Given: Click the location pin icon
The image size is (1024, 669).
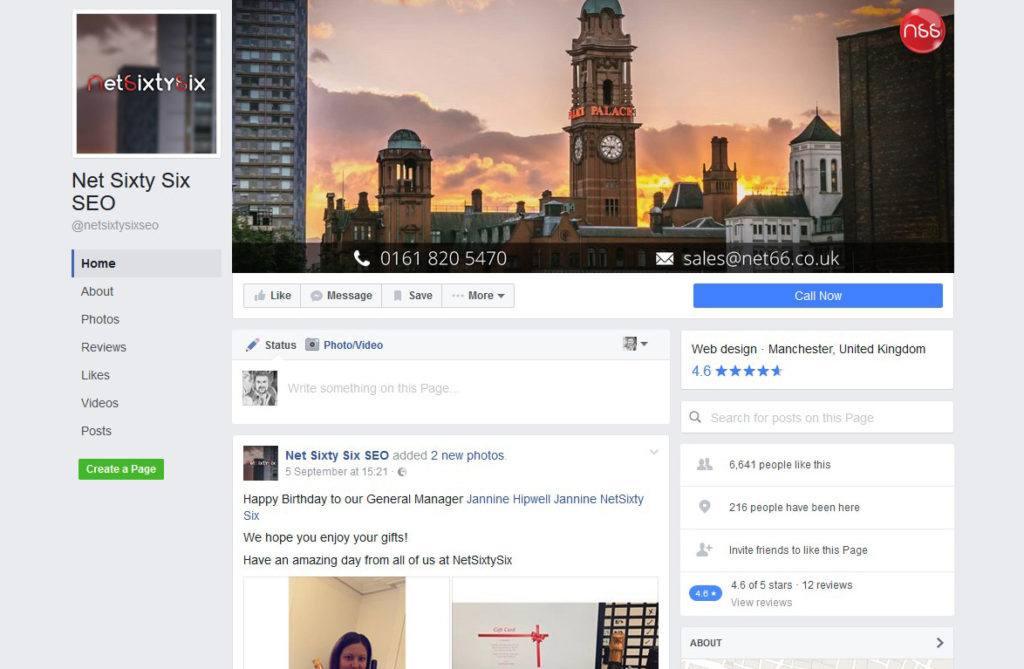Looking at the screenshot, I should 704,507.
